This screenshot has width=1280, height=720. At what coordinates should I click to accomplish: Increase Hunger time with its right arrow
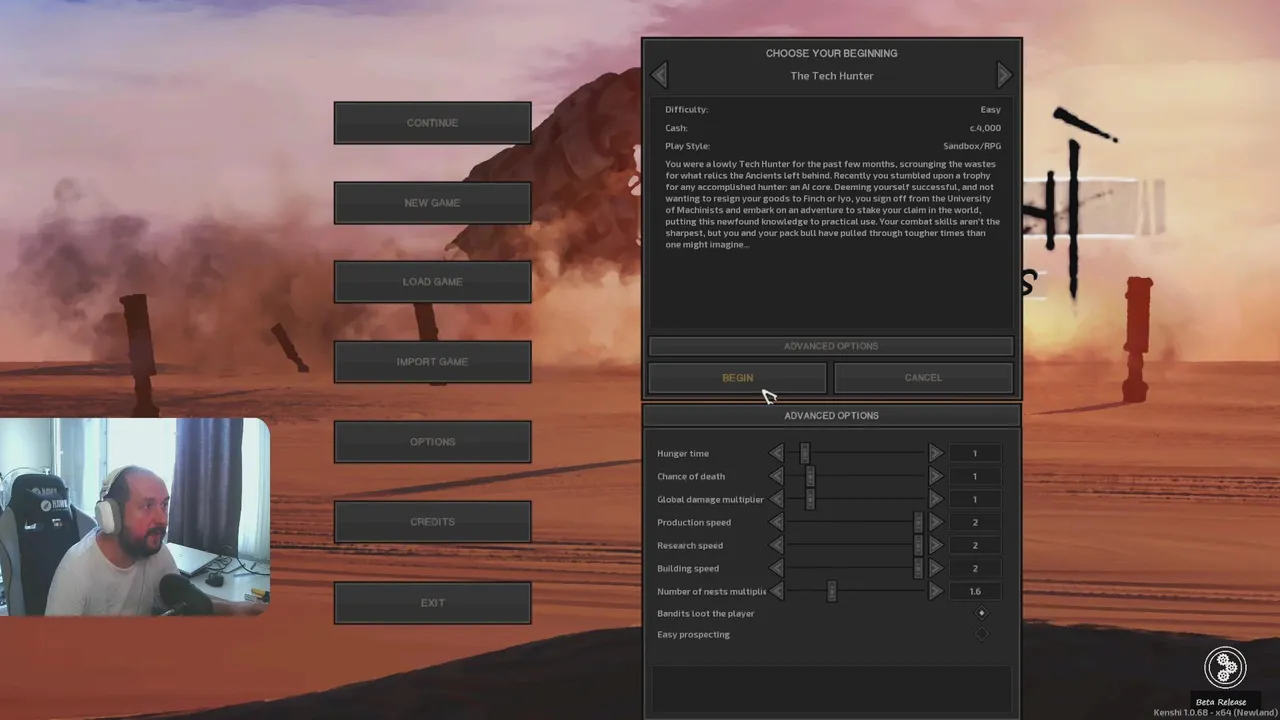(x=935, y=453)
